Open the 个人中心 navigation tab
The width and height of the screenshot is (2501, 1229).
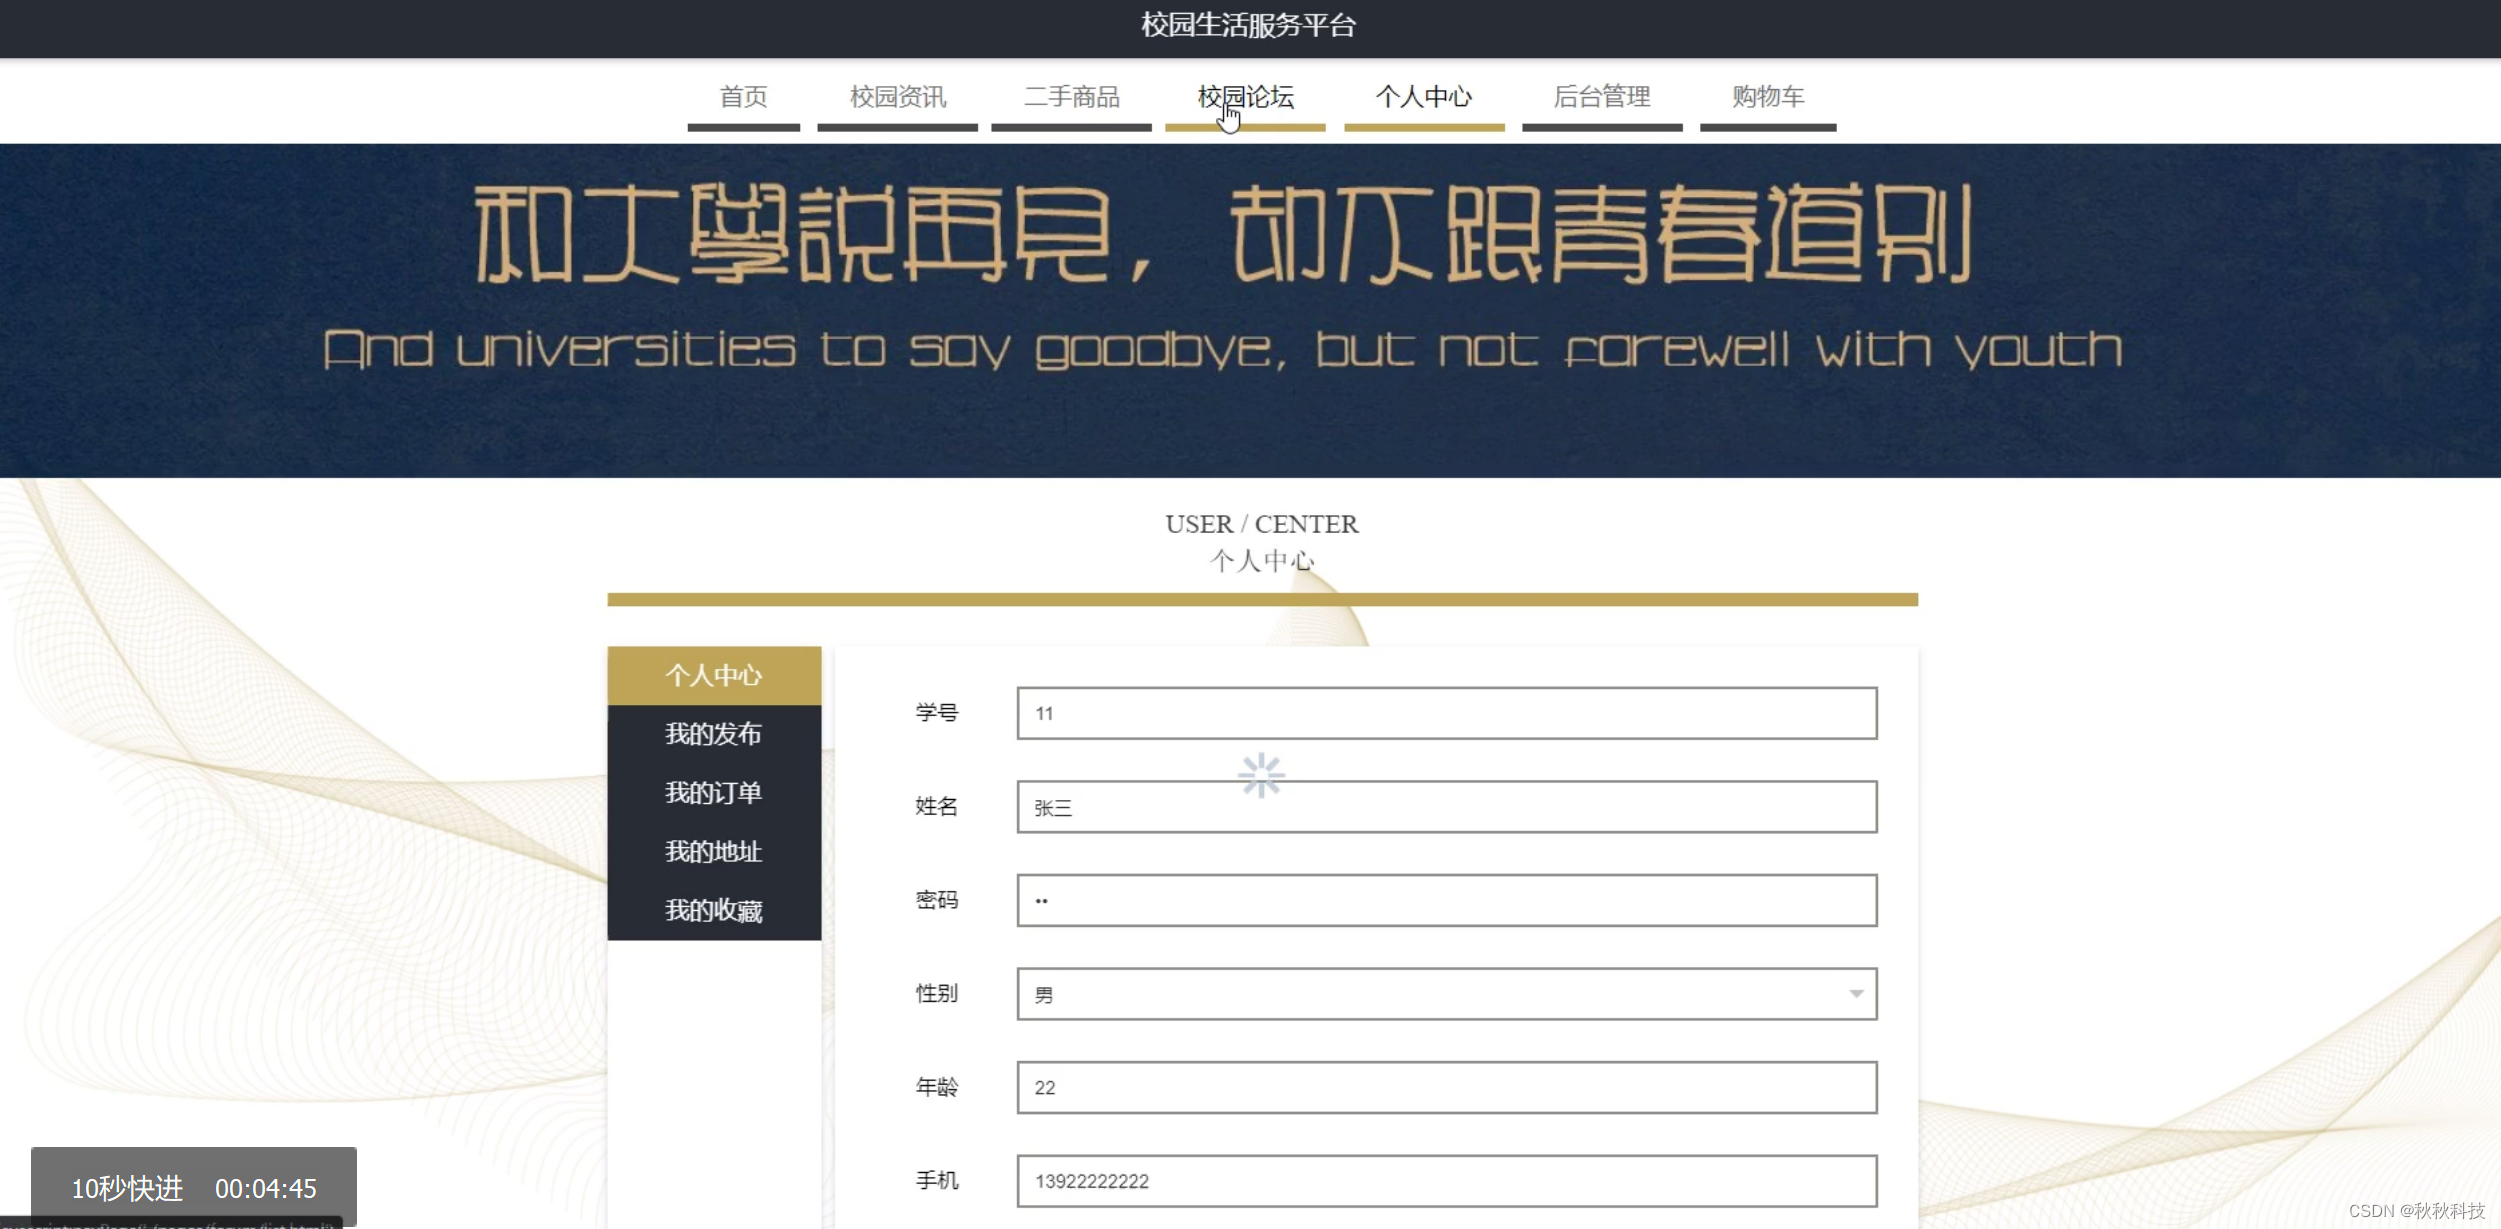1424,97
